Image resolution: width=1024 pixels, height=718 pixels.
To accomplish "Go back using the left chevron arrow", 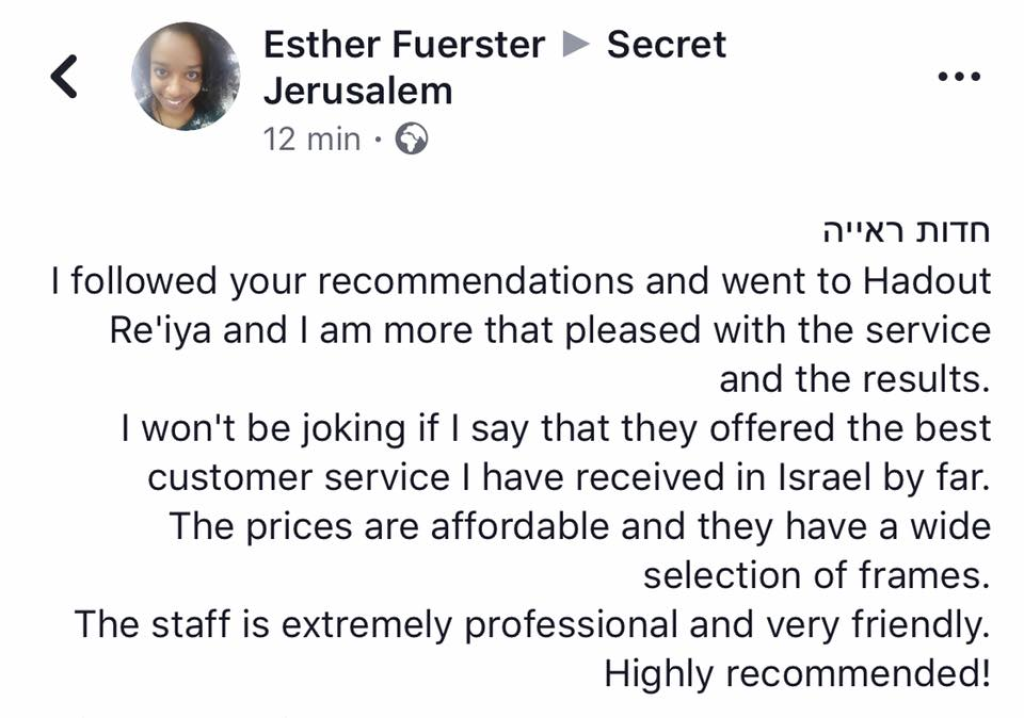I will [x=64, y=77].
